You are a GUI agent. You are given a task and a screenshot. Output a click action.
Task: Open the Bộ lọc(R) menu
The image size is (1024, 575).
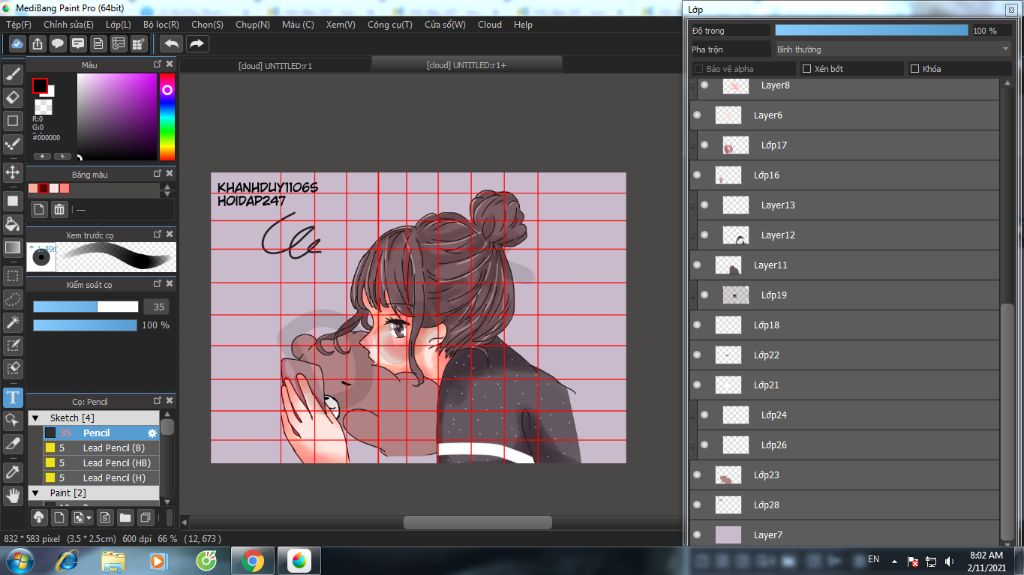(161, 24)
